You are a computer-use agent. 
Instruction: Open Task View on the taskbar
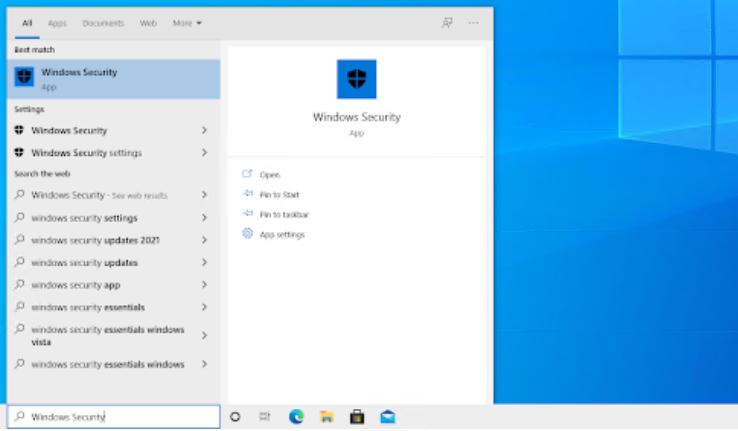(x=265, y=417)
